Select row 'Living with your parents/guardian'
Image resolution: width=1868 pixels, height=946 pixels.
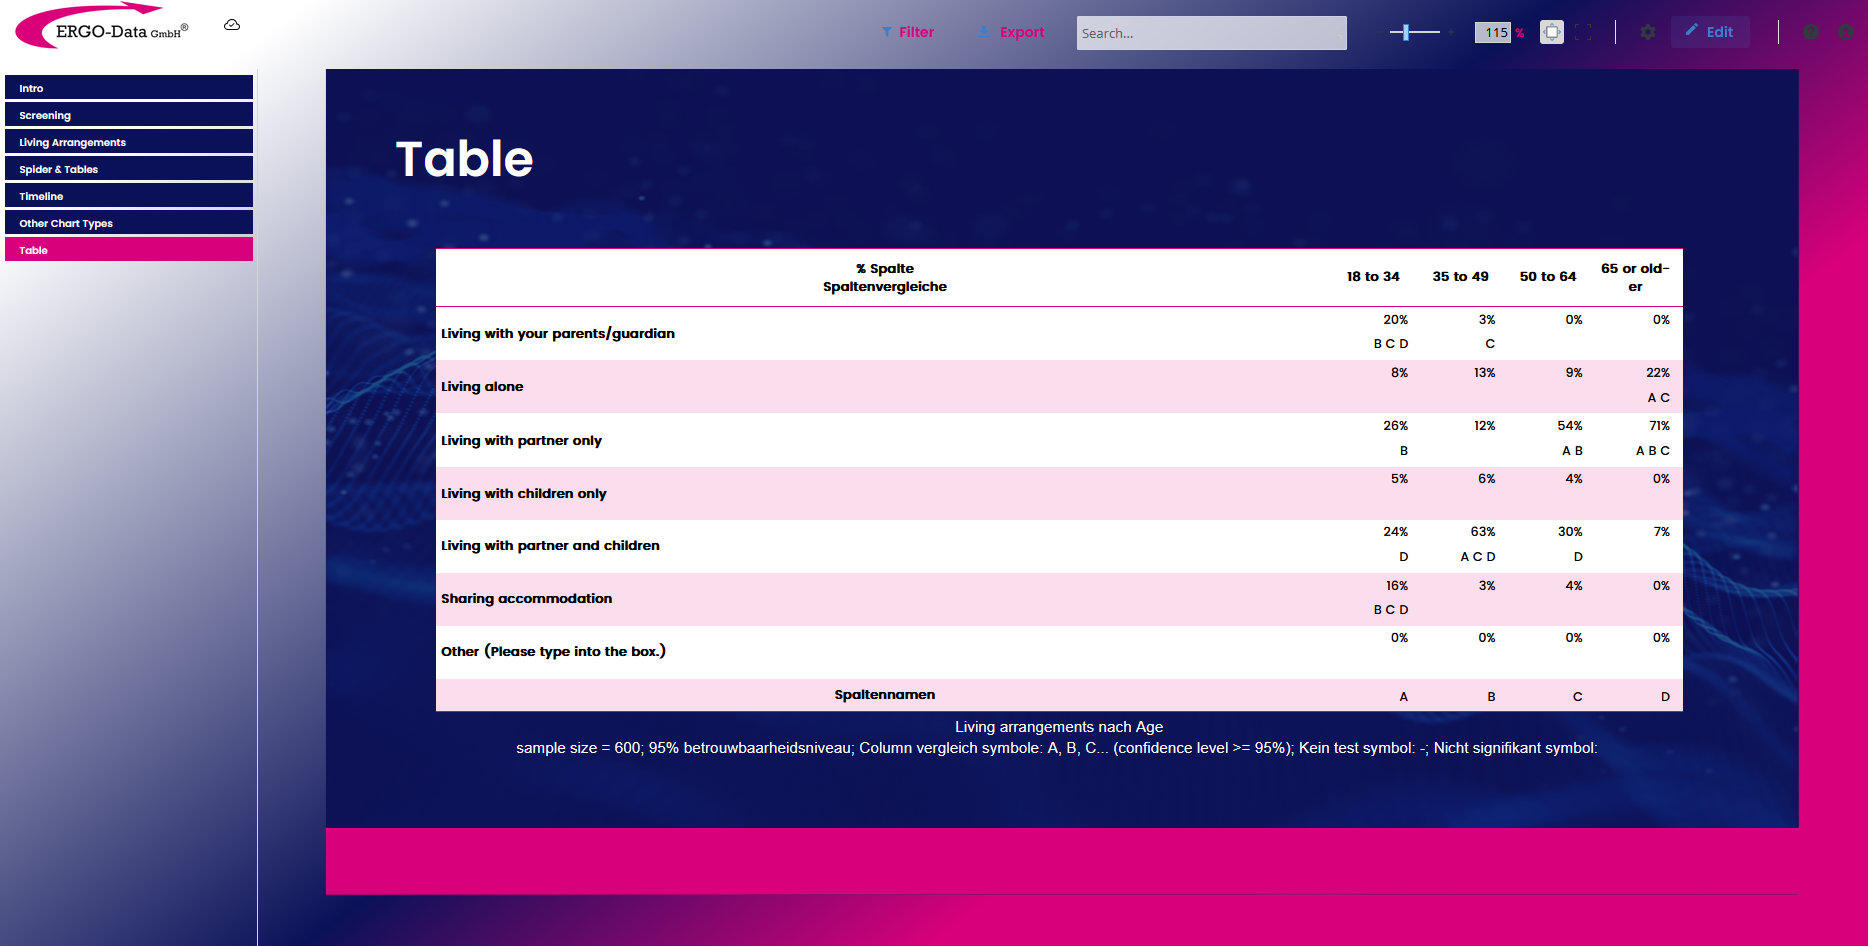[x=558, y=333]
